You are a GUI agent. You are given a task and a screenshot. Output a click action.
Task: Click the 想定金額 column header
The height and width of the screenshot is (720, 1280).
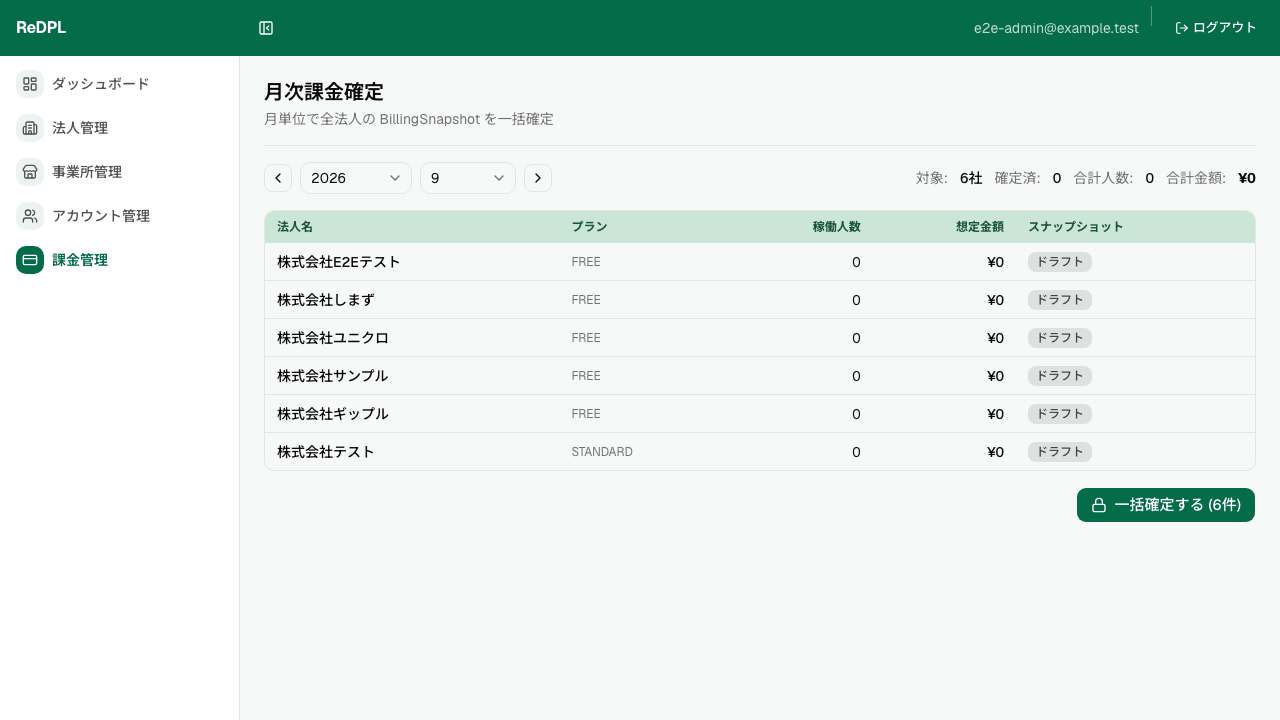(x=980, y=227)
